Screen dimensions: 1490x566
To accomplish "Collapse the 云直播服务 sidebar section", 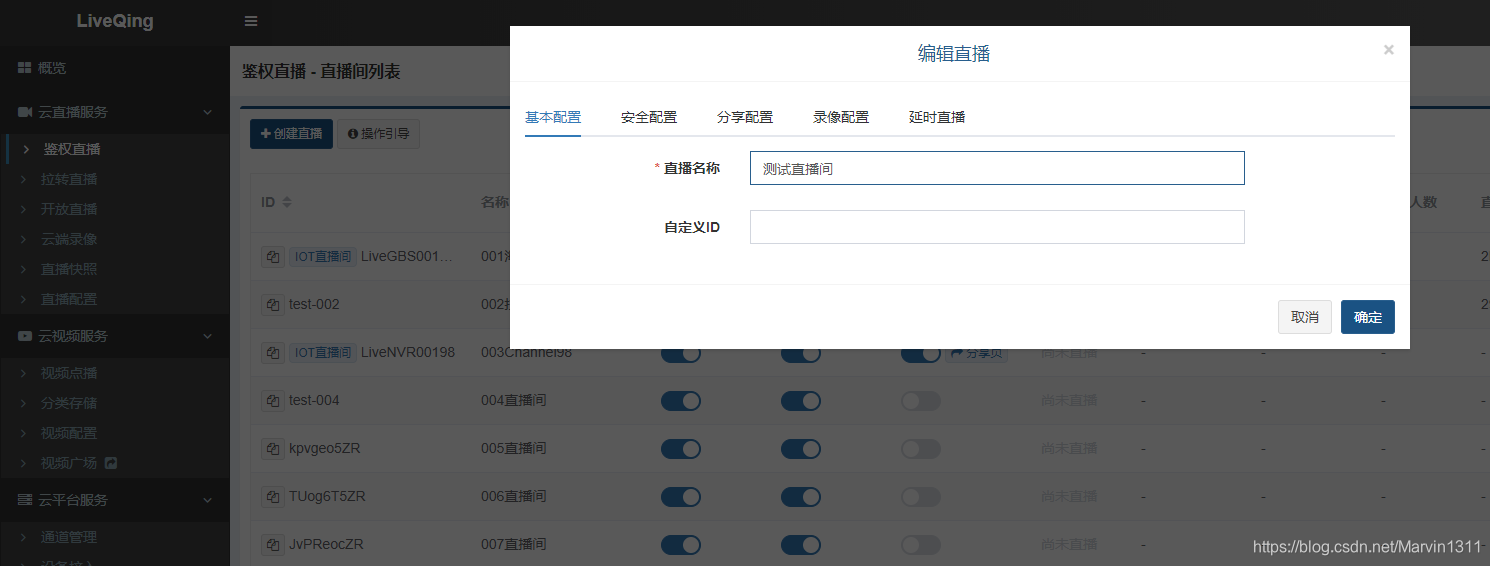I will tap(114, 112).
